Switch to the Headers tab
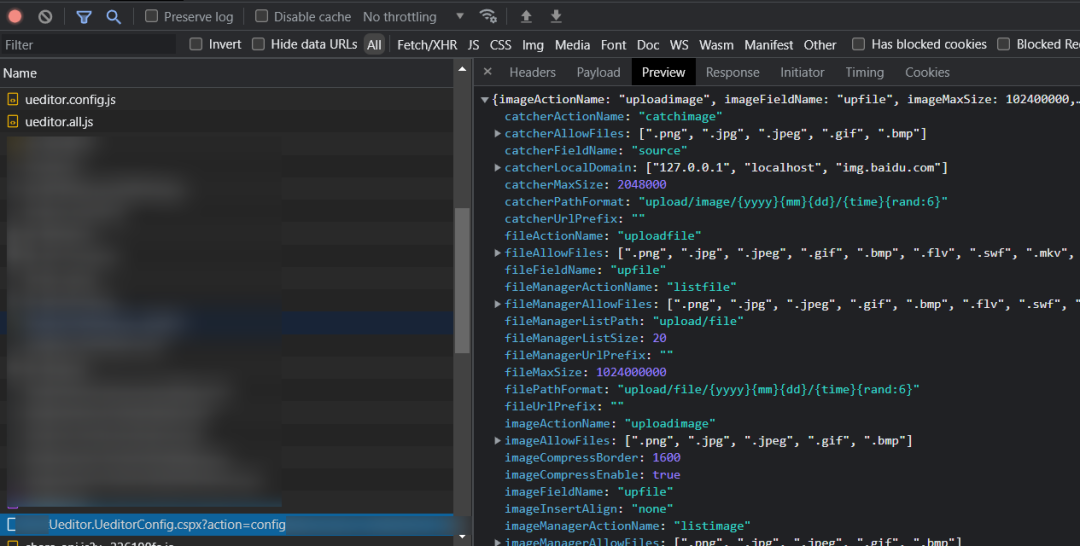This screenshot has width=1080, height=546. pyautogui.click(x=532, y=72)
